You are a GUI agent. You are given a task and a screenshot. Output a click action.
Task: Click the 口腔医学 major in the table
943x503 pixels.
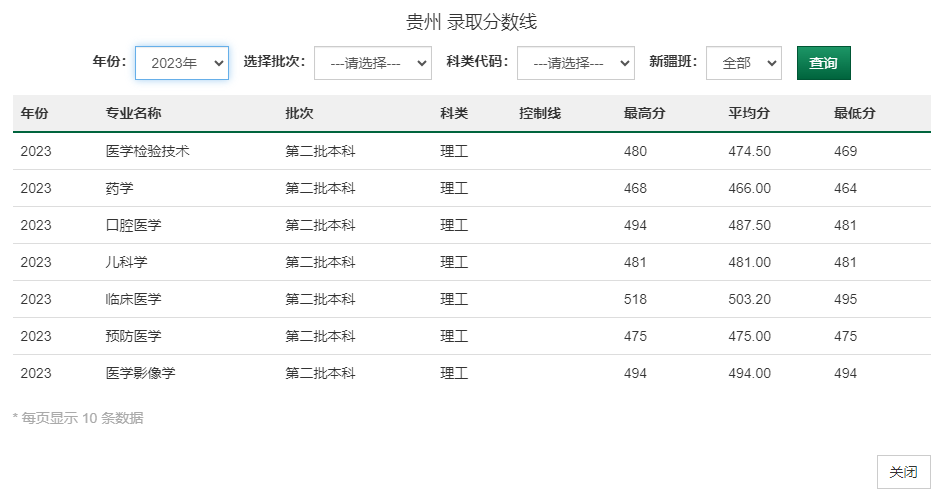[x=133, y=225]
